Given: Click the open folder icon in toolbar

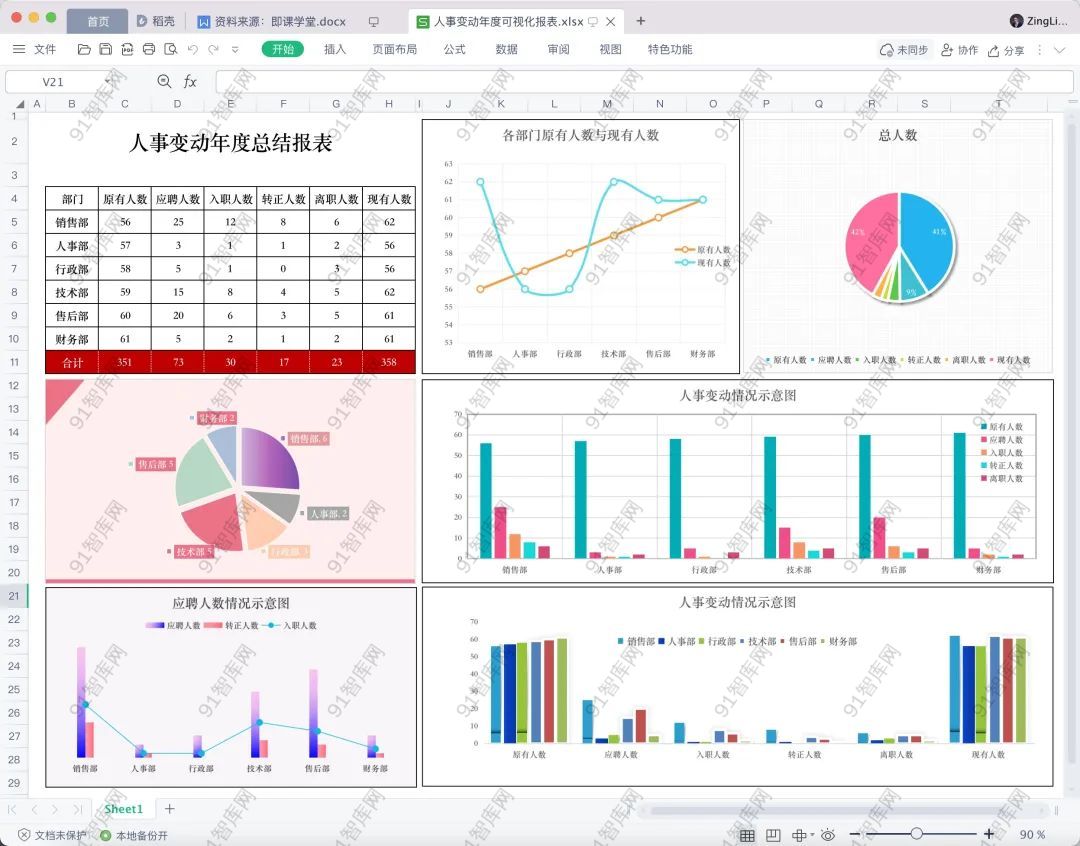Looking at the screenshot, I should (84, 49).
